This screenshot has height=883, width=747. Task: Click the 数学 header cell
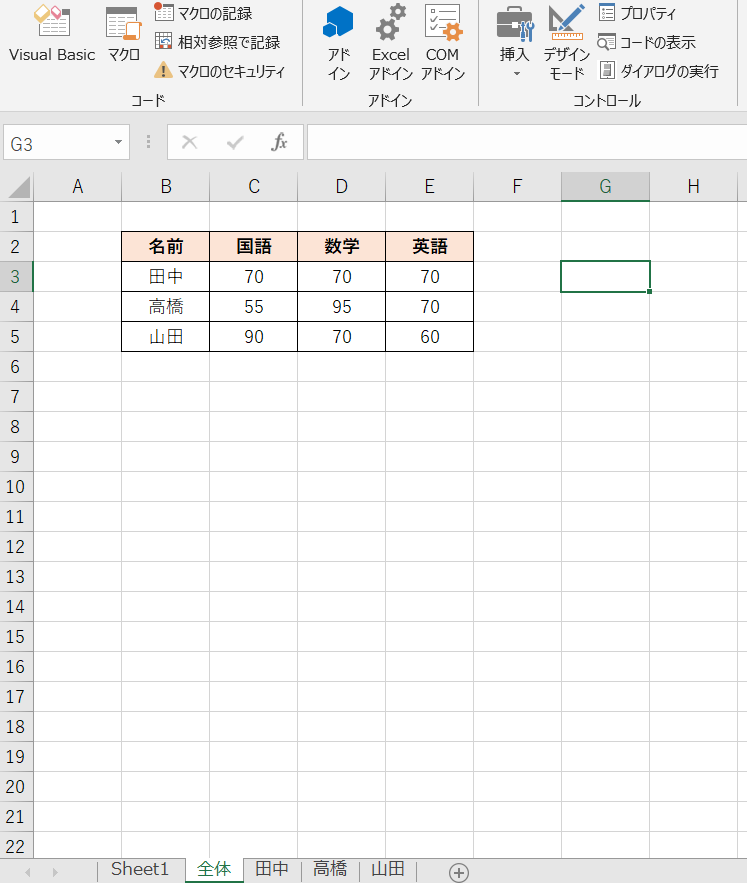pos(341,247)
